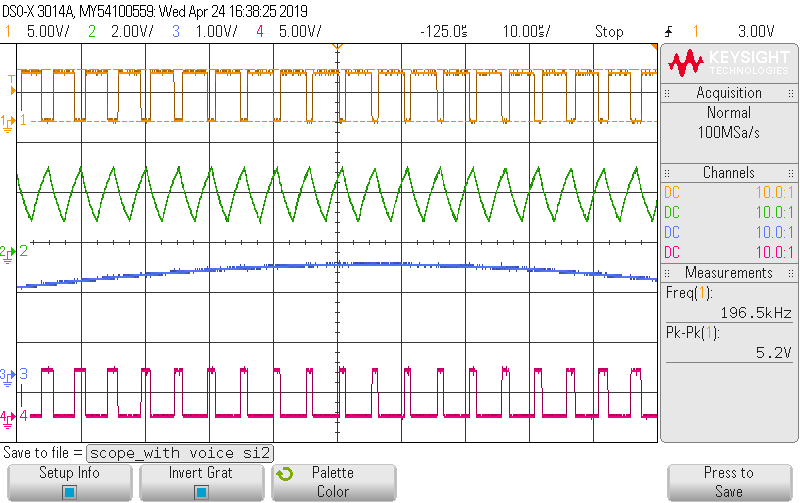Select the channel 1 ground marker
The width and height of the screenshot is (800, 503).
[7, 122]
